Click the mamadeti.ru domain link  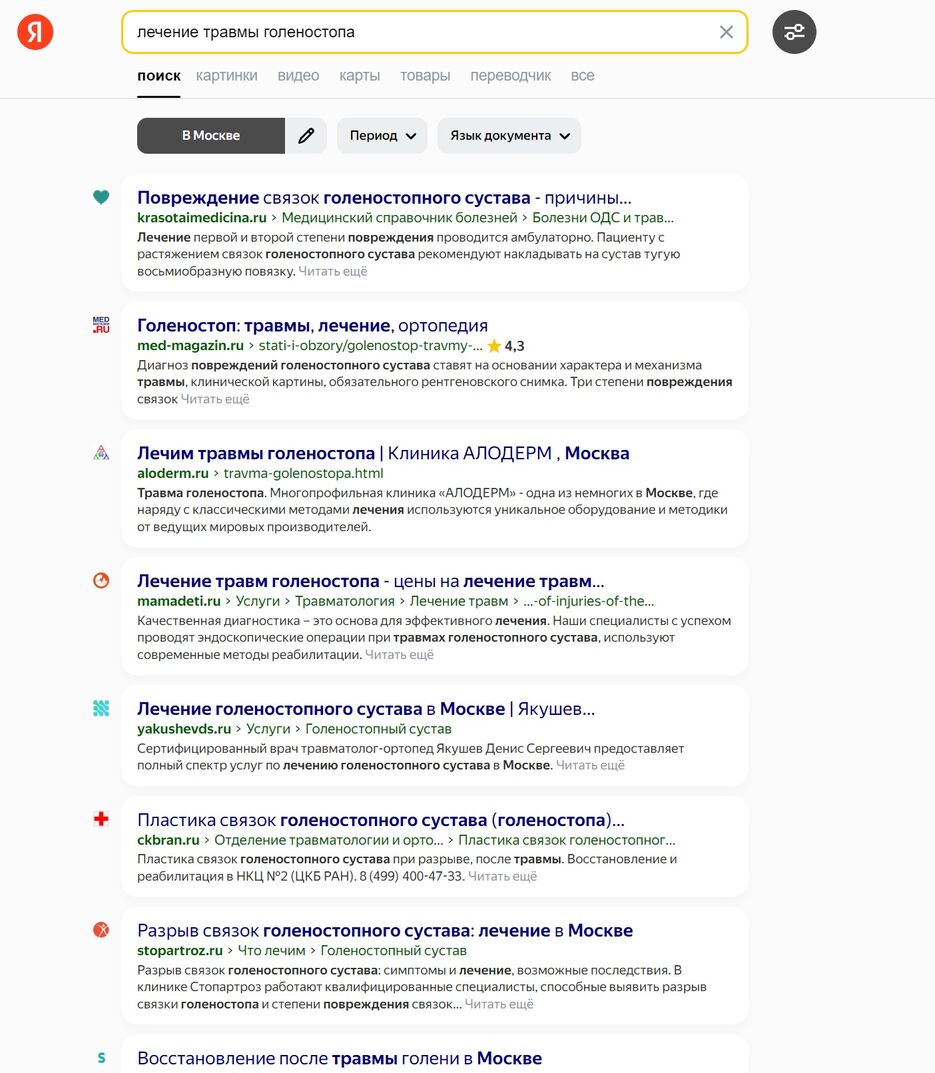179,601
